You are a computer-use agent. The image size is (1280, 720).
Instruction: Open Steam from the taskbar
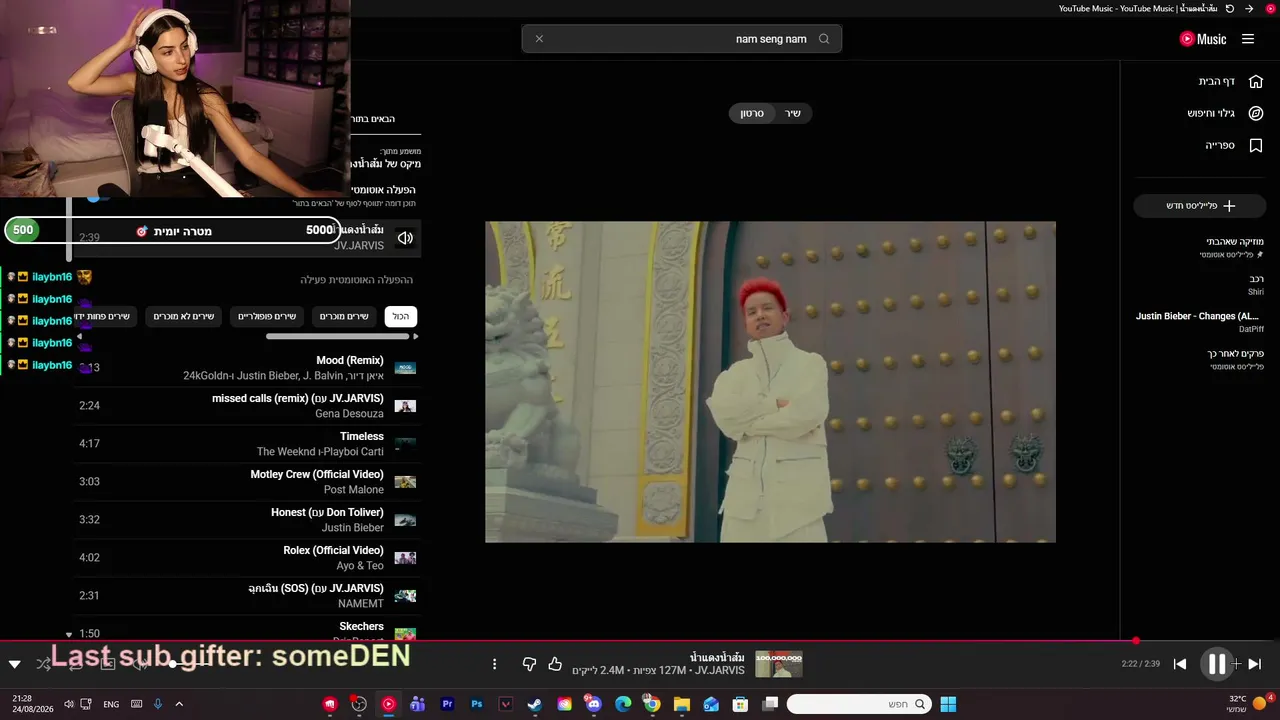(535, 704)
